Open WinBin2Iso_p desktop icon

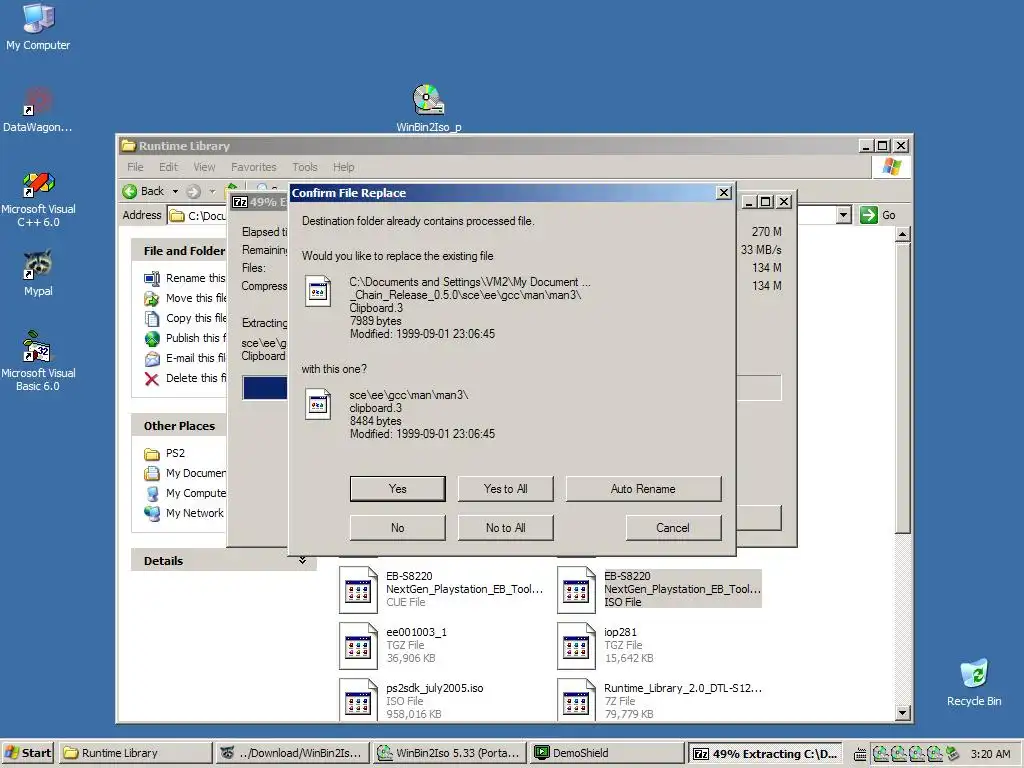click(428, 108)
